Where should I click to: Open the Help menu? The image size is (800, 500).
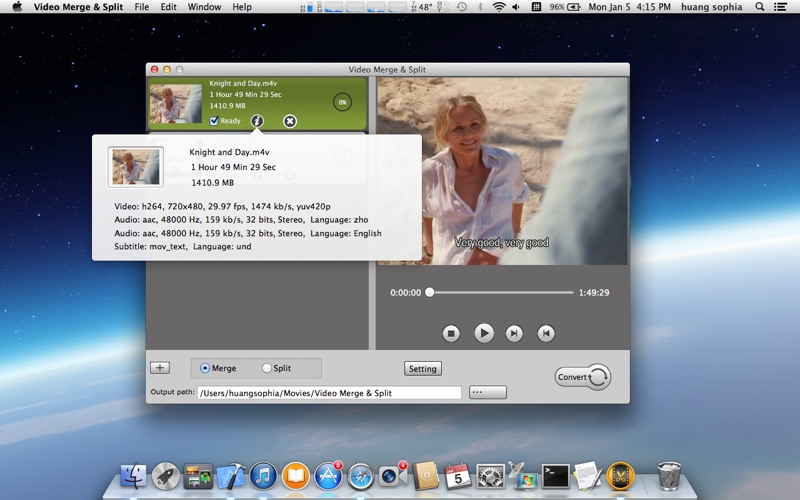pos(242,7)
